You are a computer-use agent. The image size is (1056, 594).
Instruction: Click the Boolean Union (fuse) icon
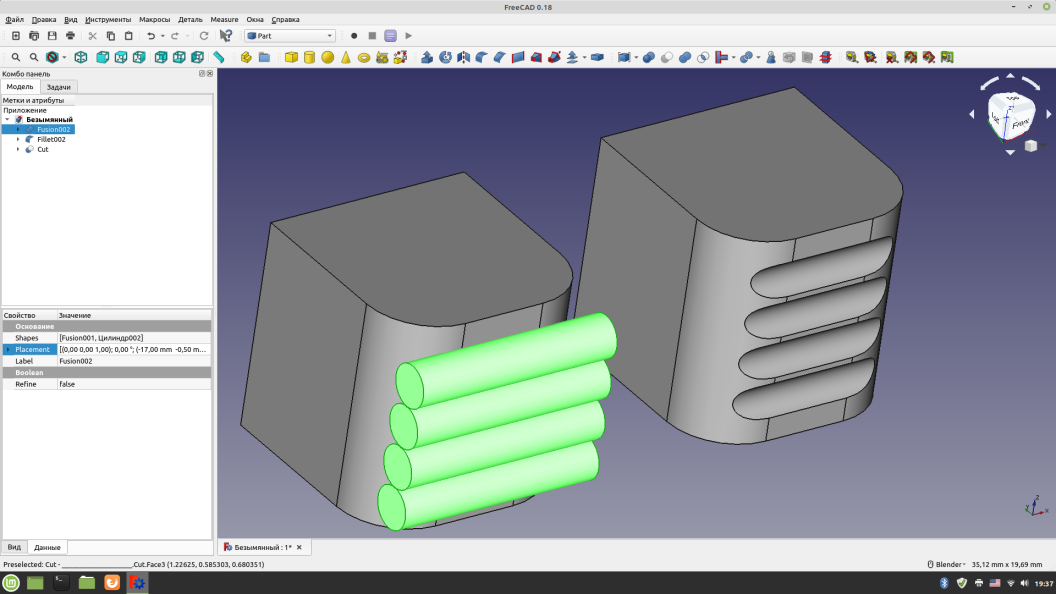click(685, 57)
